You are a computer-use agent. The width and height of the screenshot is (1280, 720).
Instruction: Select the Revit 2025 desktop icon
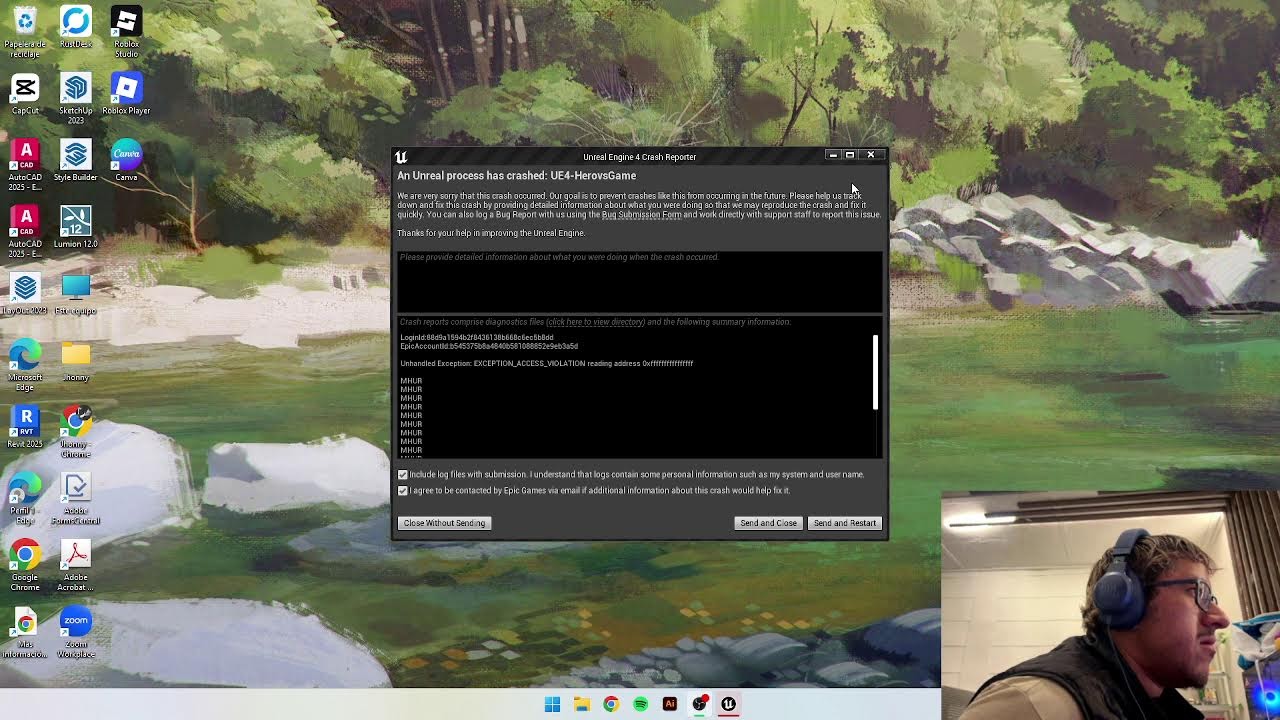(x=25, y=427)
